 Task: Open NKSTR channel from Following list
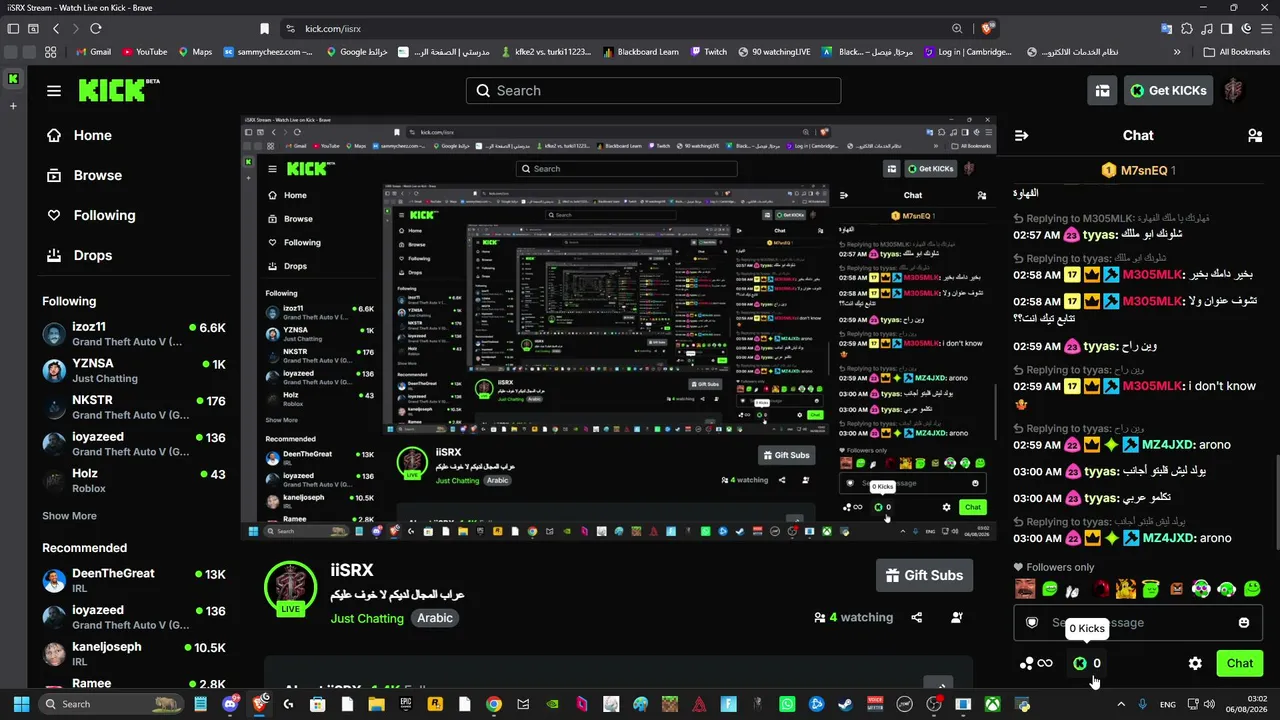(x=134, y=408)
